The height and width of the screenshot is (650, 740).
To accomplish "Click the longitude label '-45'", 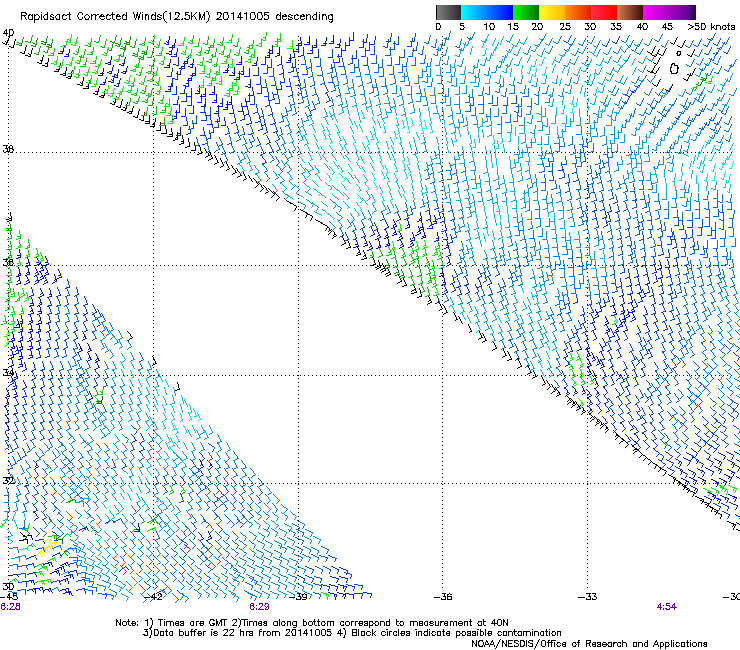I will (x=9, y=597).
